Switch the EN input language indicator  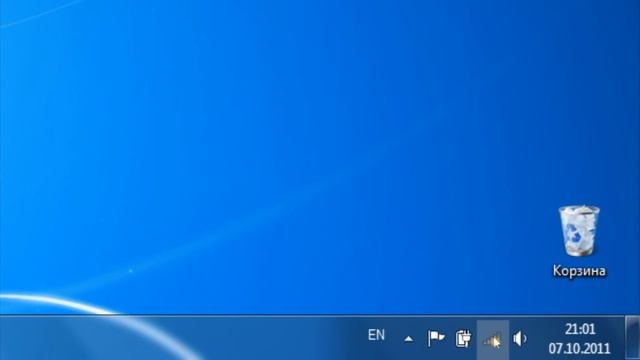[376, 335]
